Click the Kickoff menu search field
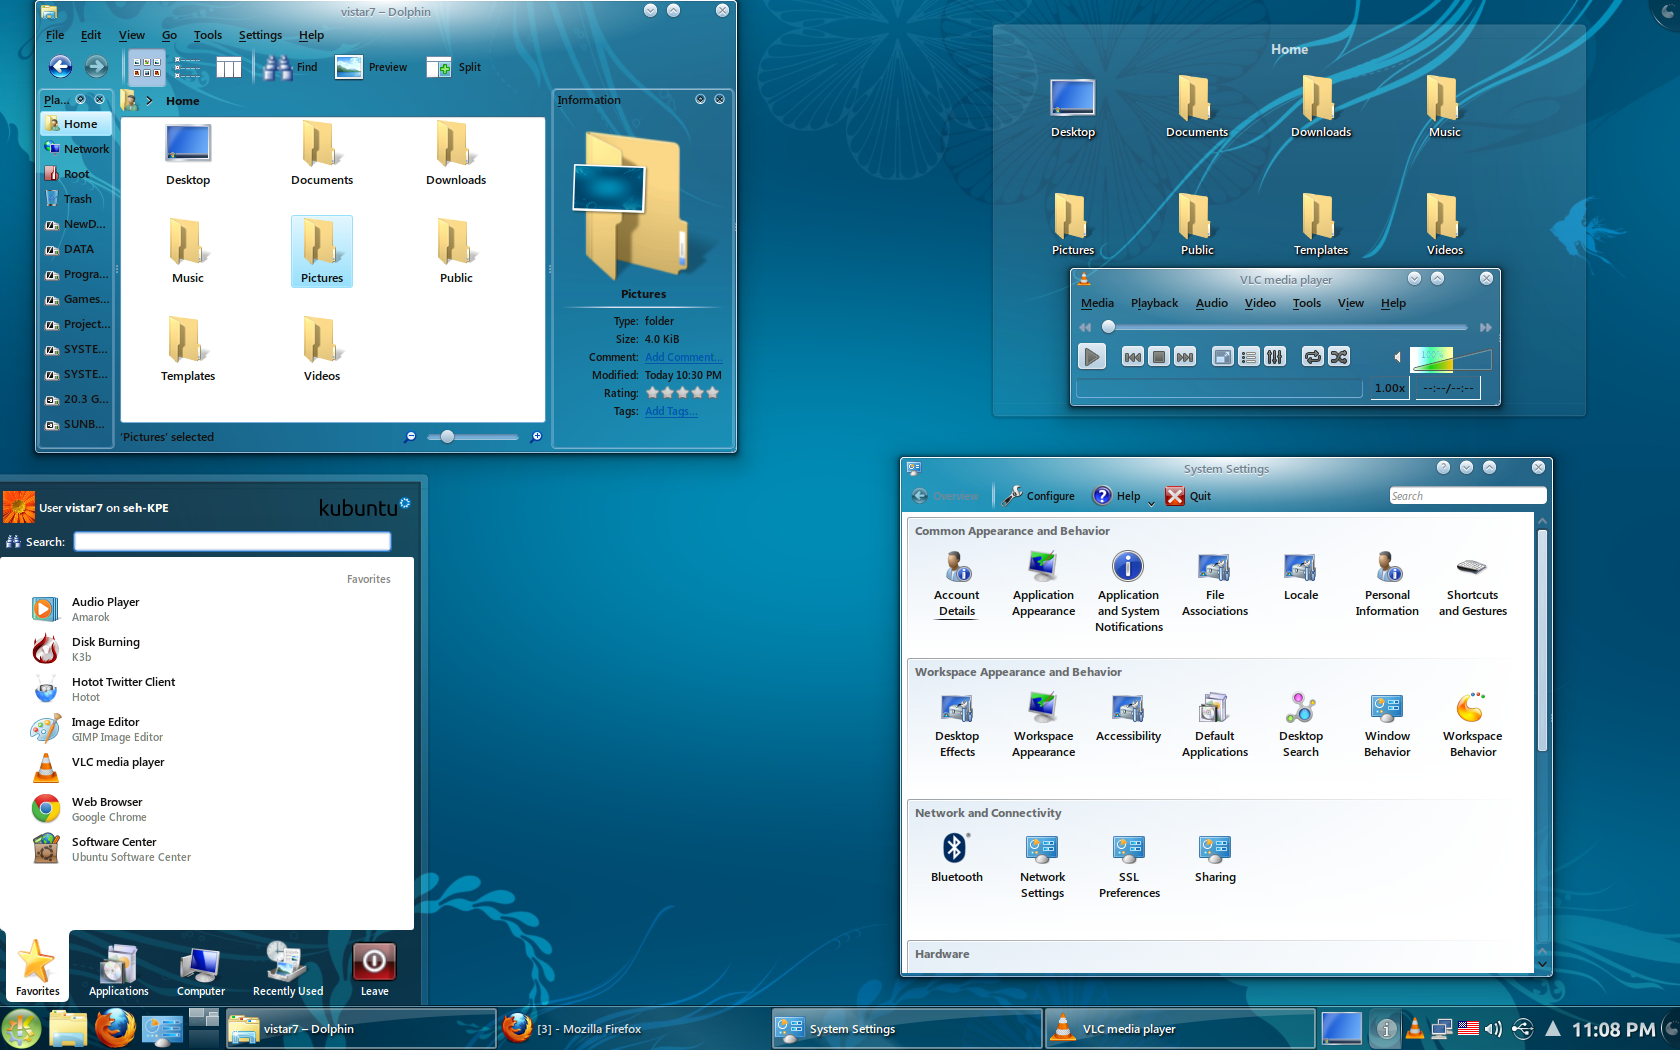The width and height of the screenshot is (1680, 1050). pos(232,541)
